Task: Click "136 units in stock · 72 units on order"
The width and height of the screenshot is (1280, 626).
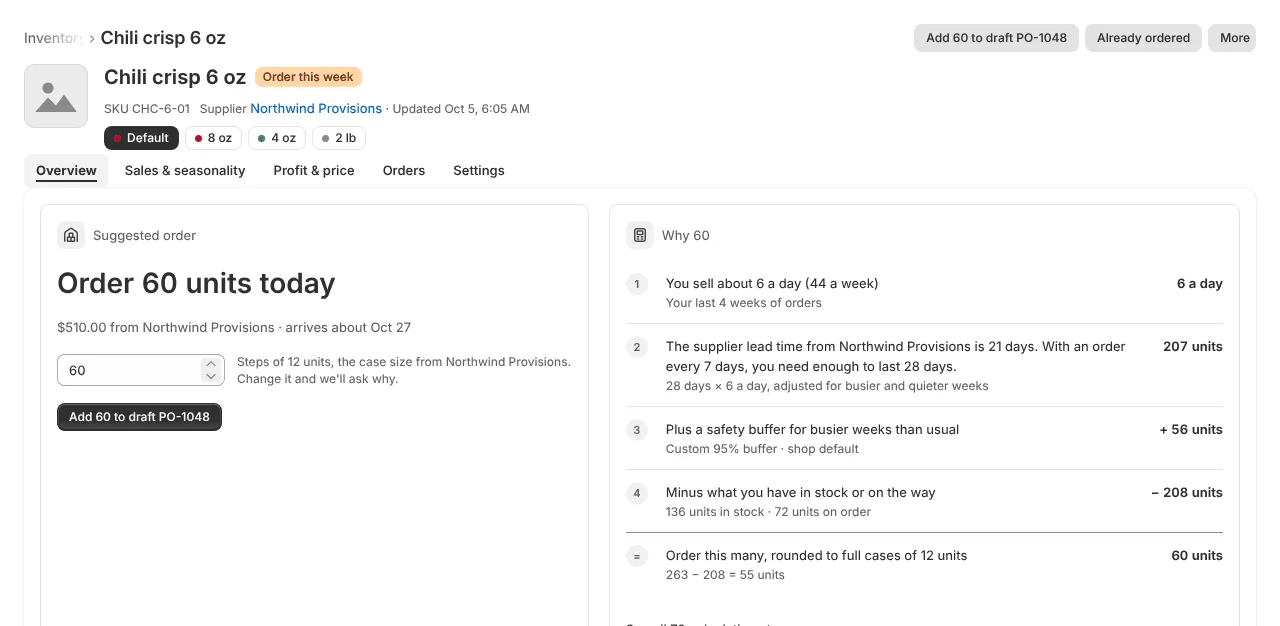Action: [768, 512]
